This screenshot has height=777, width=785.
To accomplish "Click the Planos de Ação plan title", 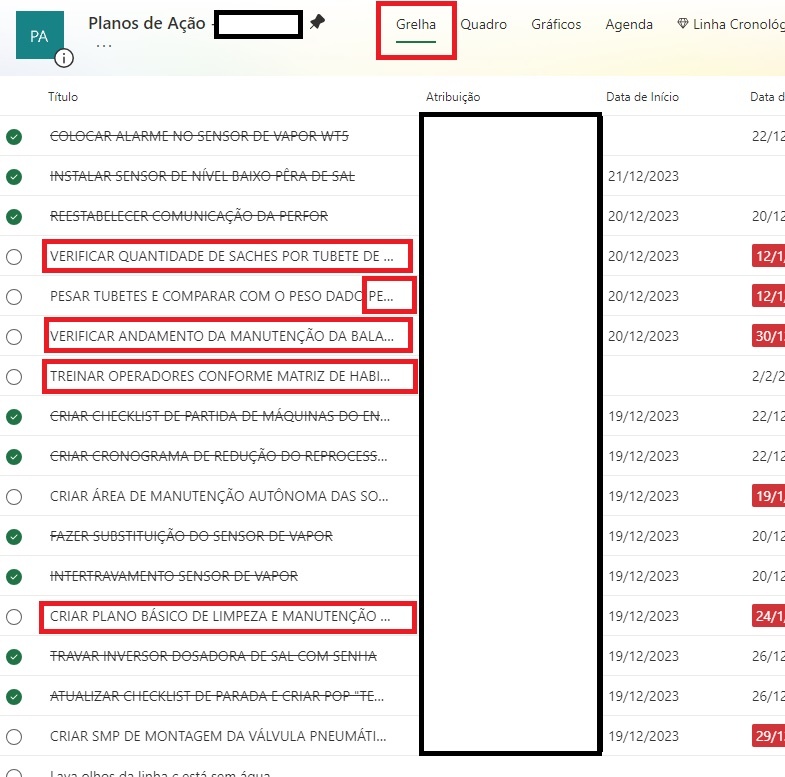I will click(x=147, y=23).
